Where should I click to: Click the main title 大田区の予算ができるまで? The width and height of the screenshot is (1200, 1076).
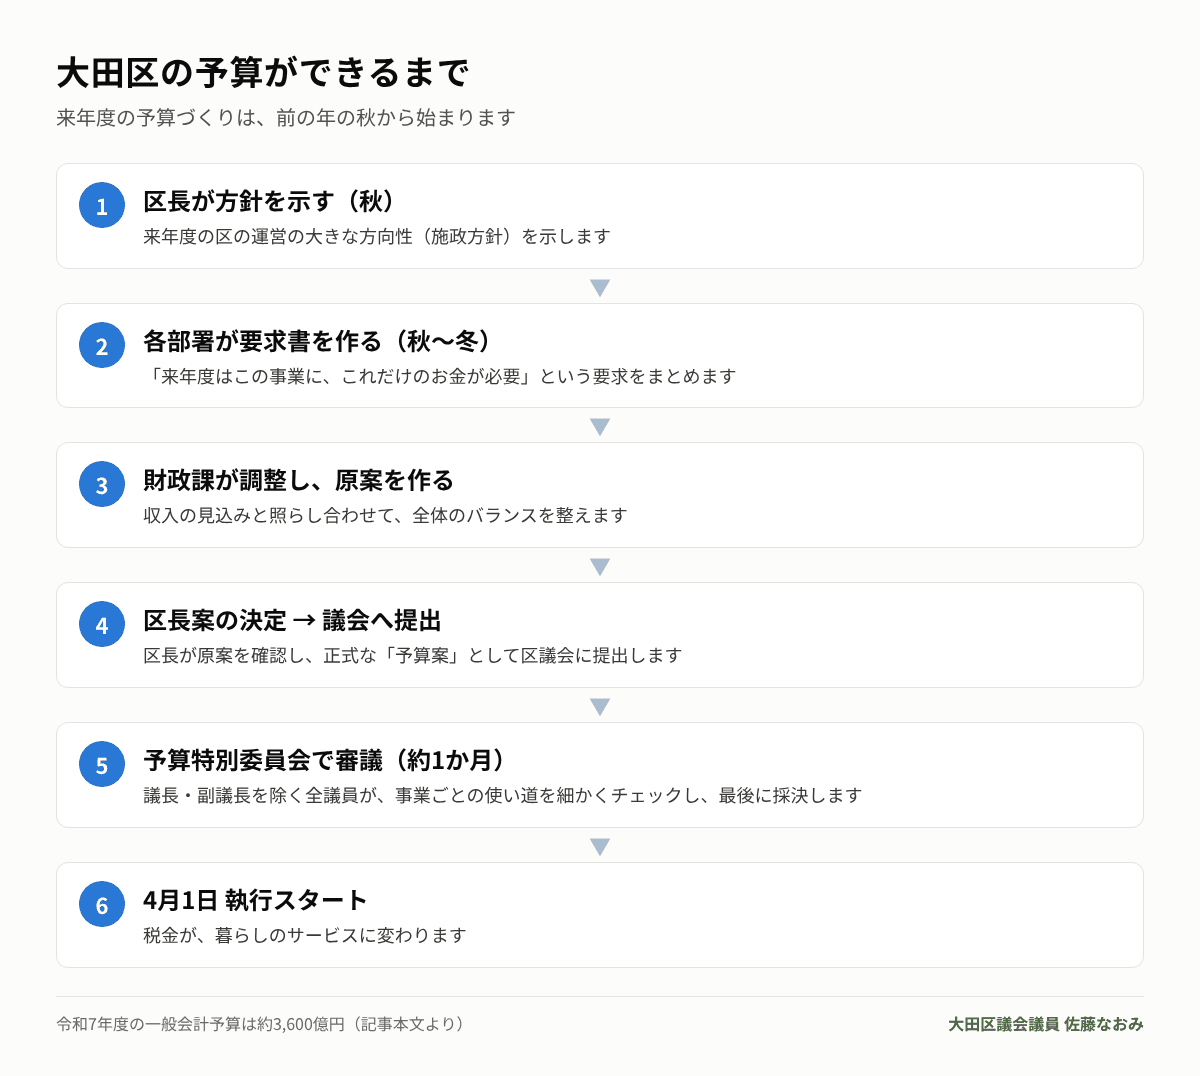(x=262, y=73)
